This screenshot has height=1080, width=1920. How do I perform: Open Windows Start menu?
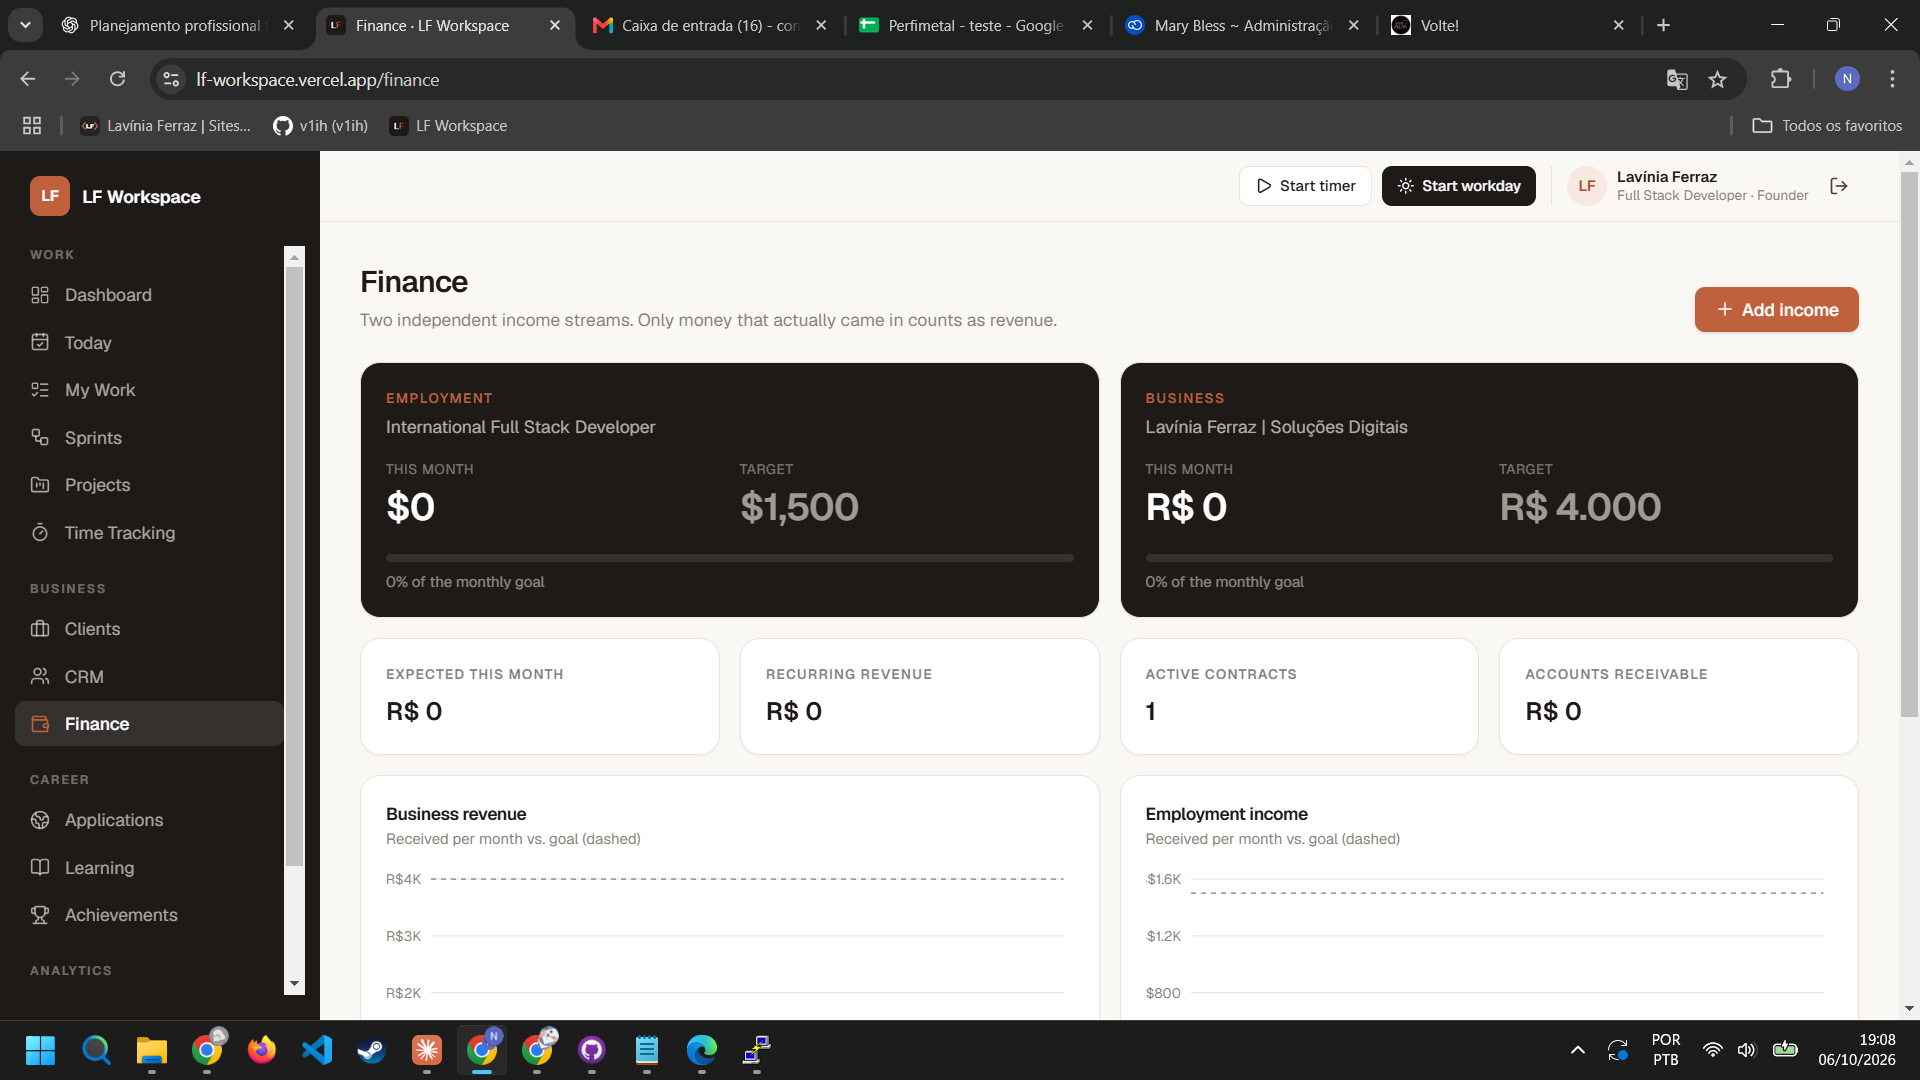click(x=40, y=1050)
